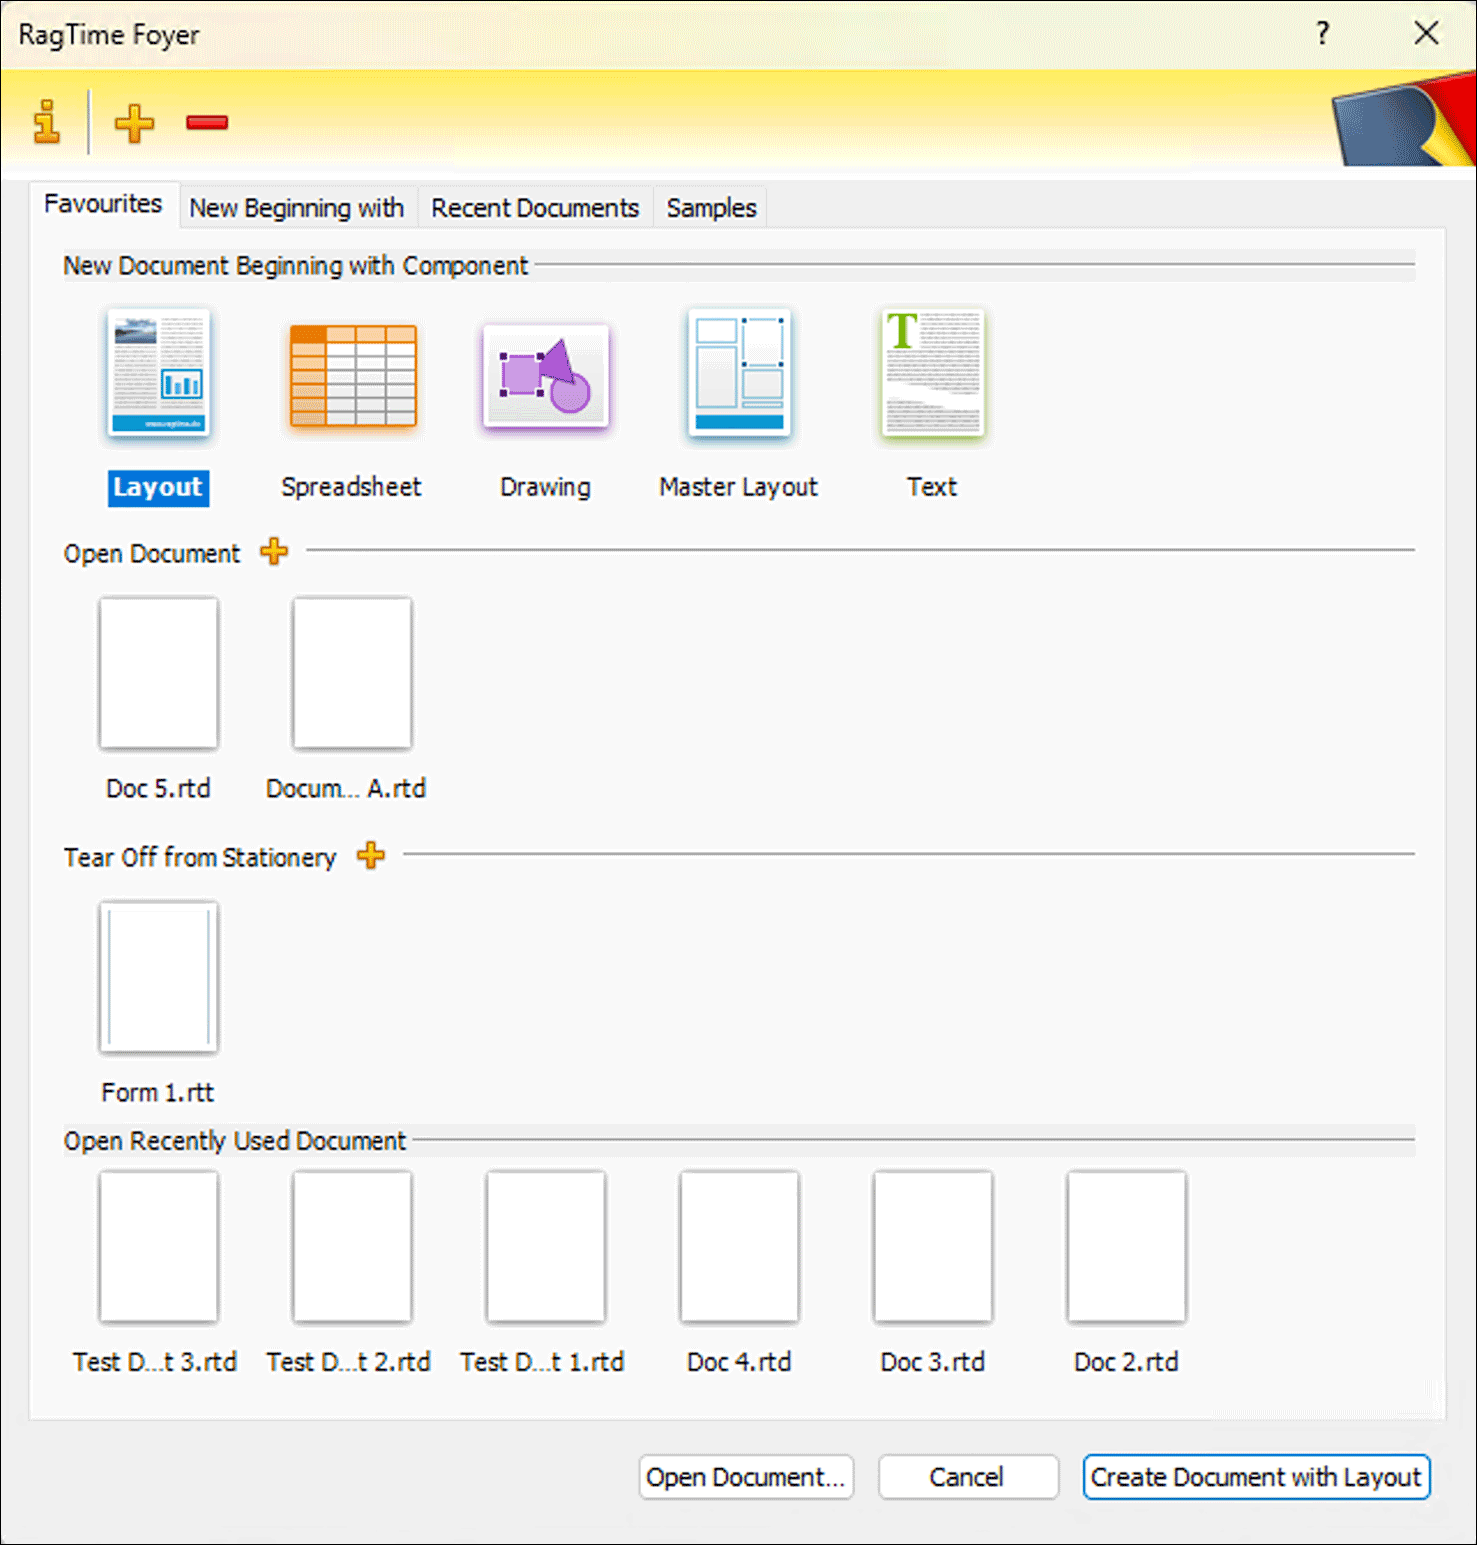Click the Cancel button
The width and height of the screenshot is (1477, 1545).
point(967,1477)
